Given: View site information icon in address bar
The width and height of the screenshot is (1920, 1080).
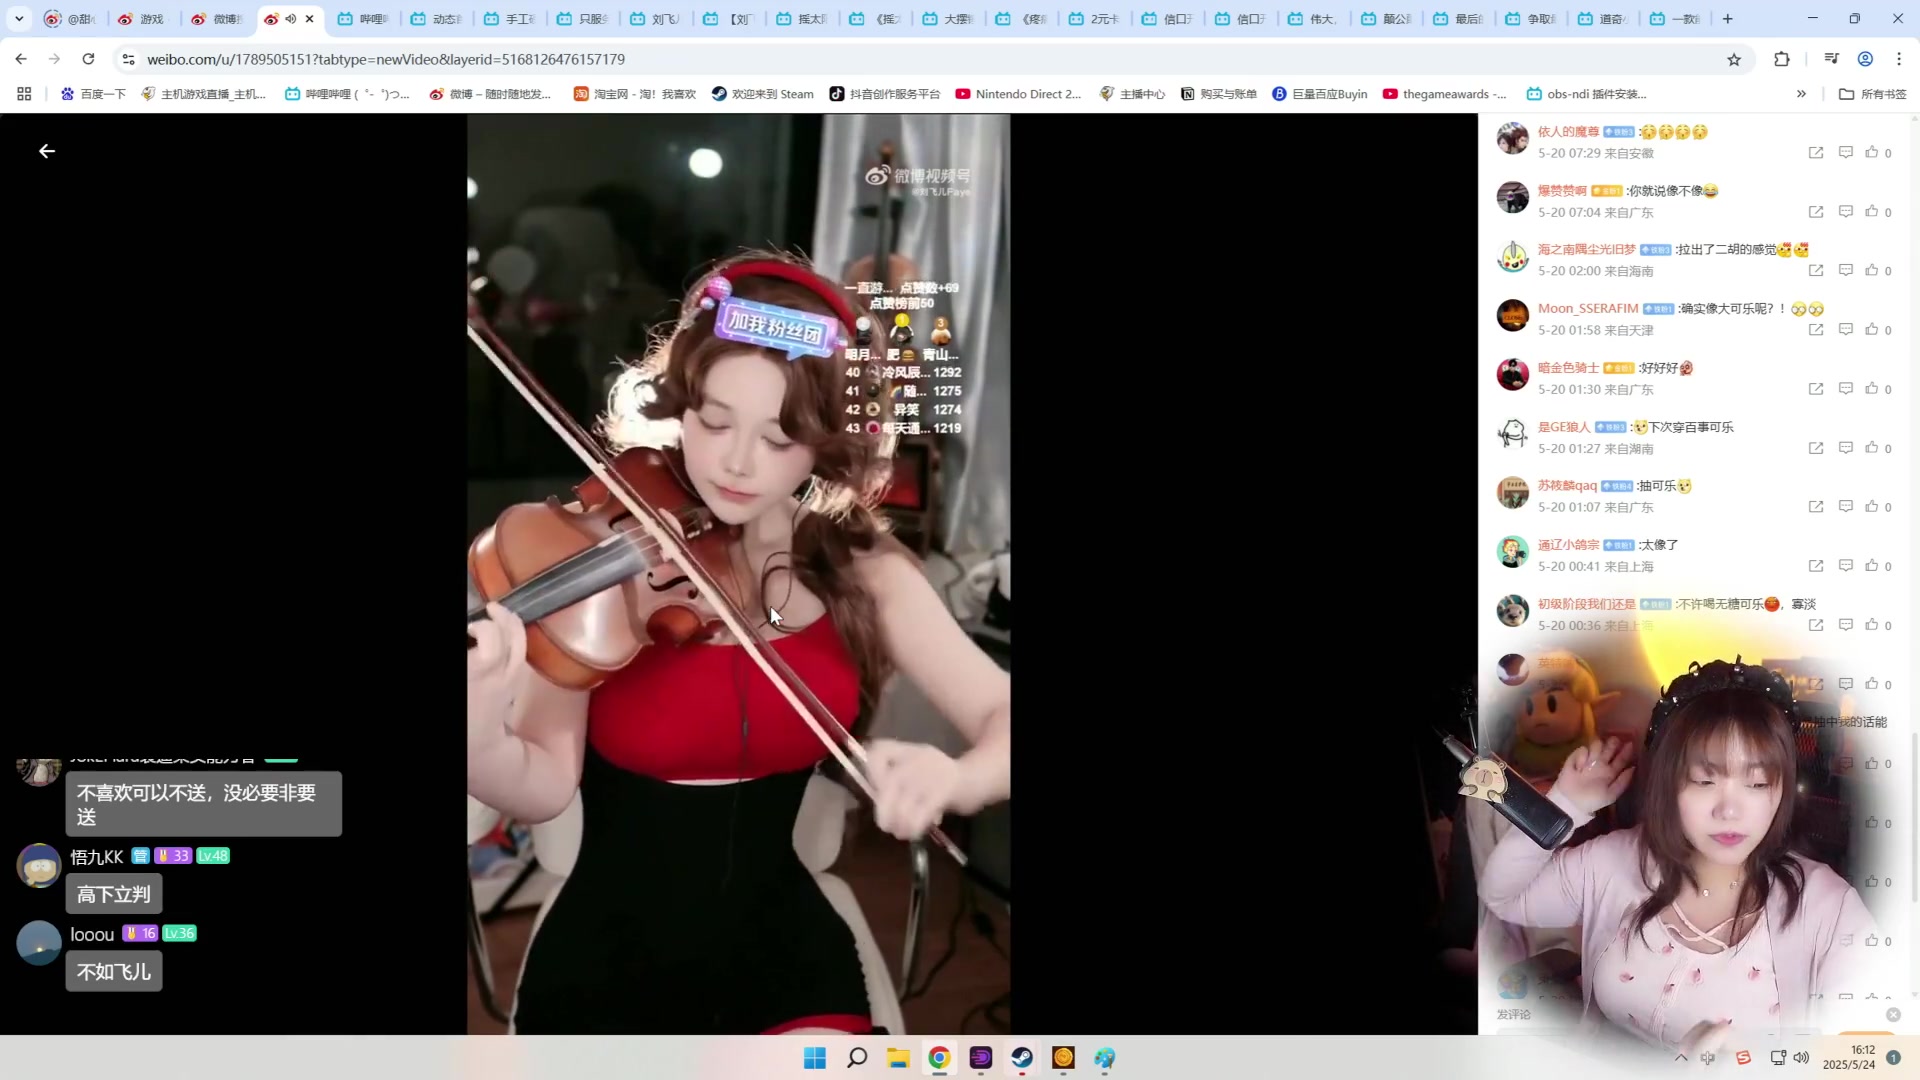Looking at the screenshot, I should (x=128, y=59).
